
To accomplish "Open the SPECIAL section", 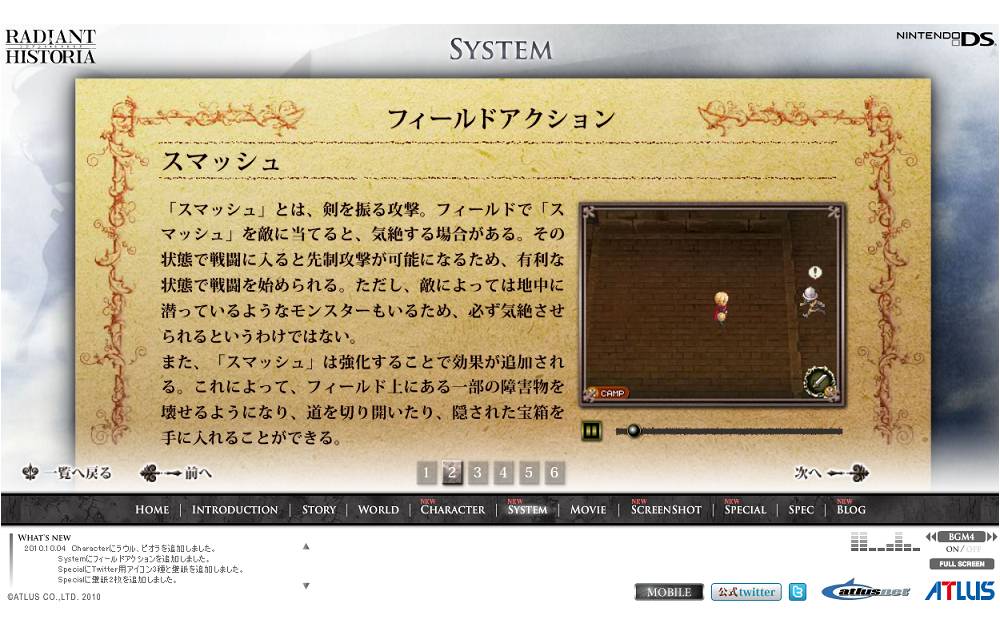I will 746,510.
